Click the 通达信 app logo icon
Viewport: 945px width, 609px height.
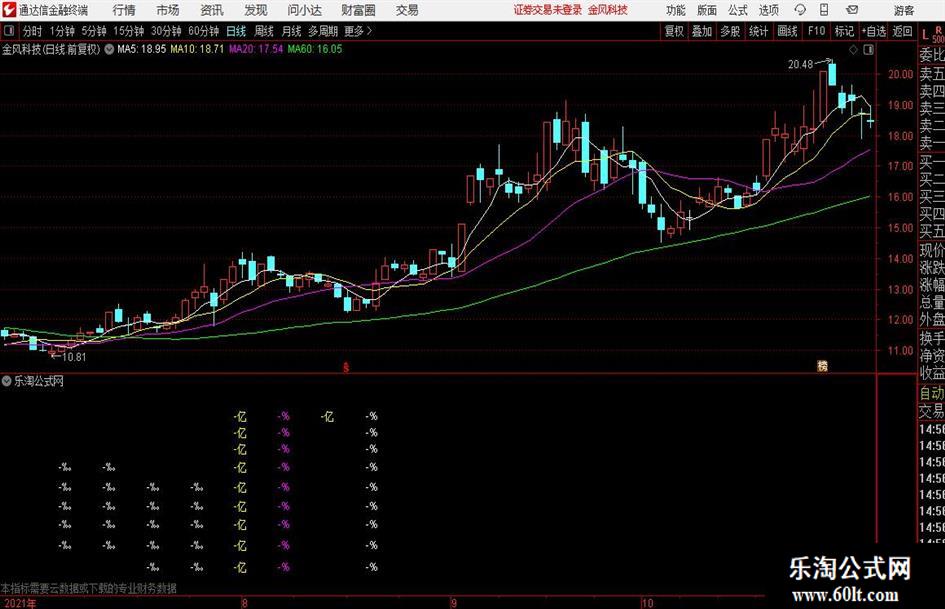(x=8, y=10)
